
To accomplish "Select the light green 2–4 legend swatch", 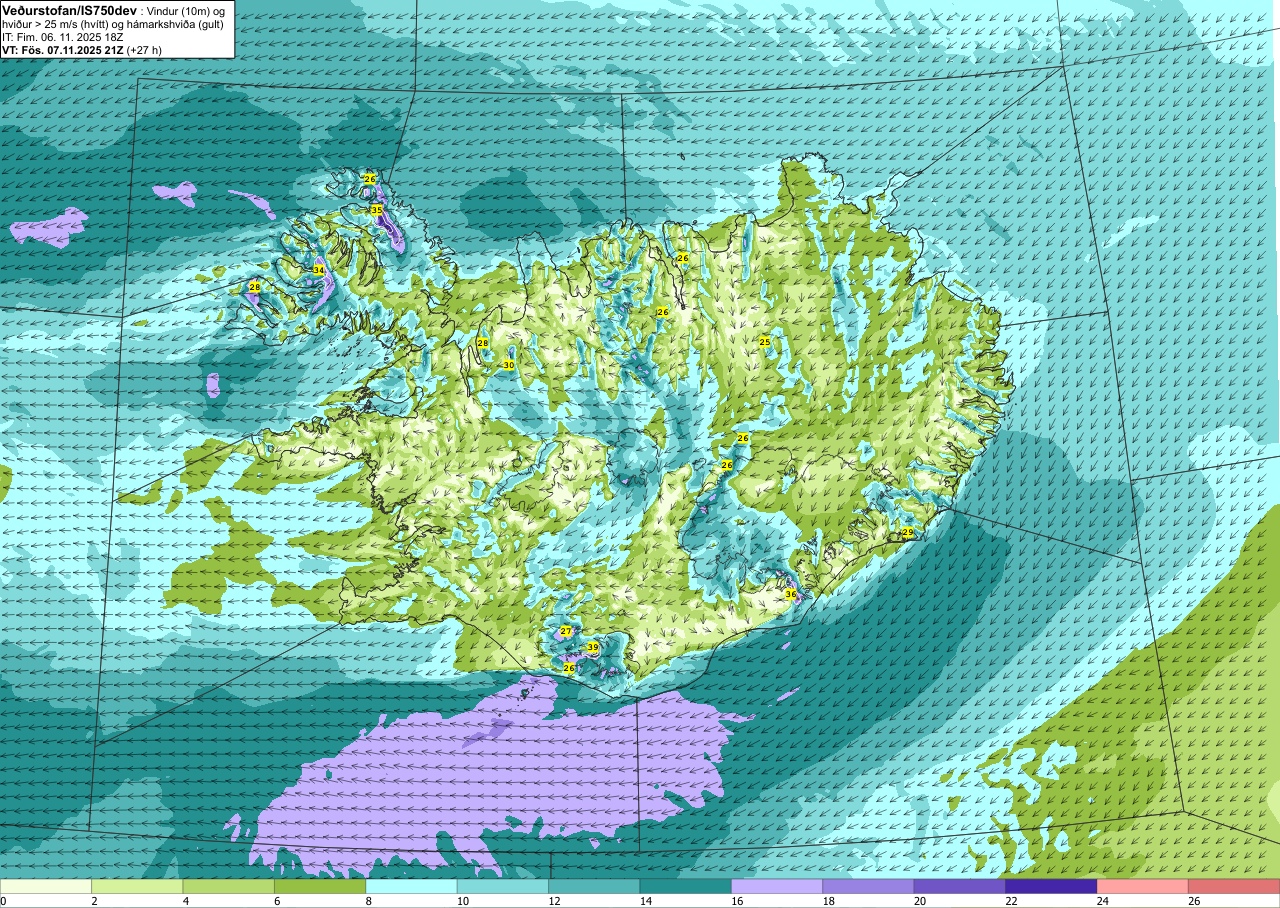I will 137,886.
